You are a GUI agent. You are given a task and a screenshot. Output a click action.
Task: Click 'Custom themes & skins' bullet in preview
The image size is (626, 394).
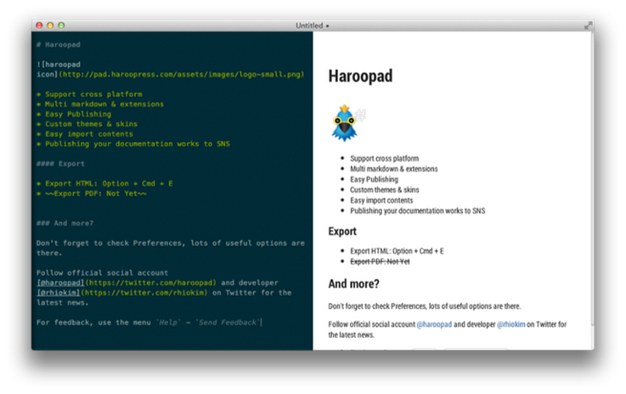coord(384,190)
